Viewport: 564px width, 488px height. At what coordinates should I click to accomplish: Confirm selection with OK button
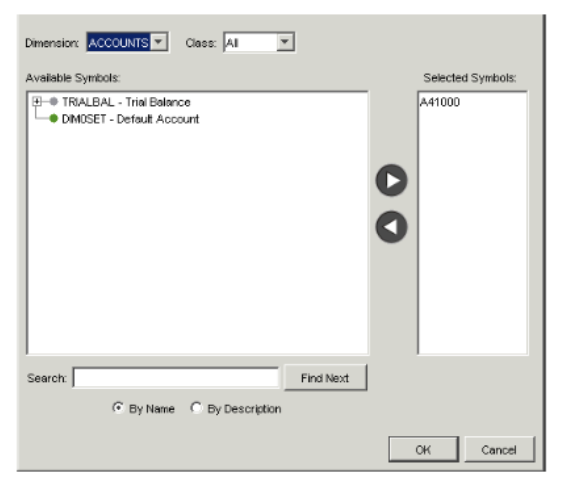(423, 450)
